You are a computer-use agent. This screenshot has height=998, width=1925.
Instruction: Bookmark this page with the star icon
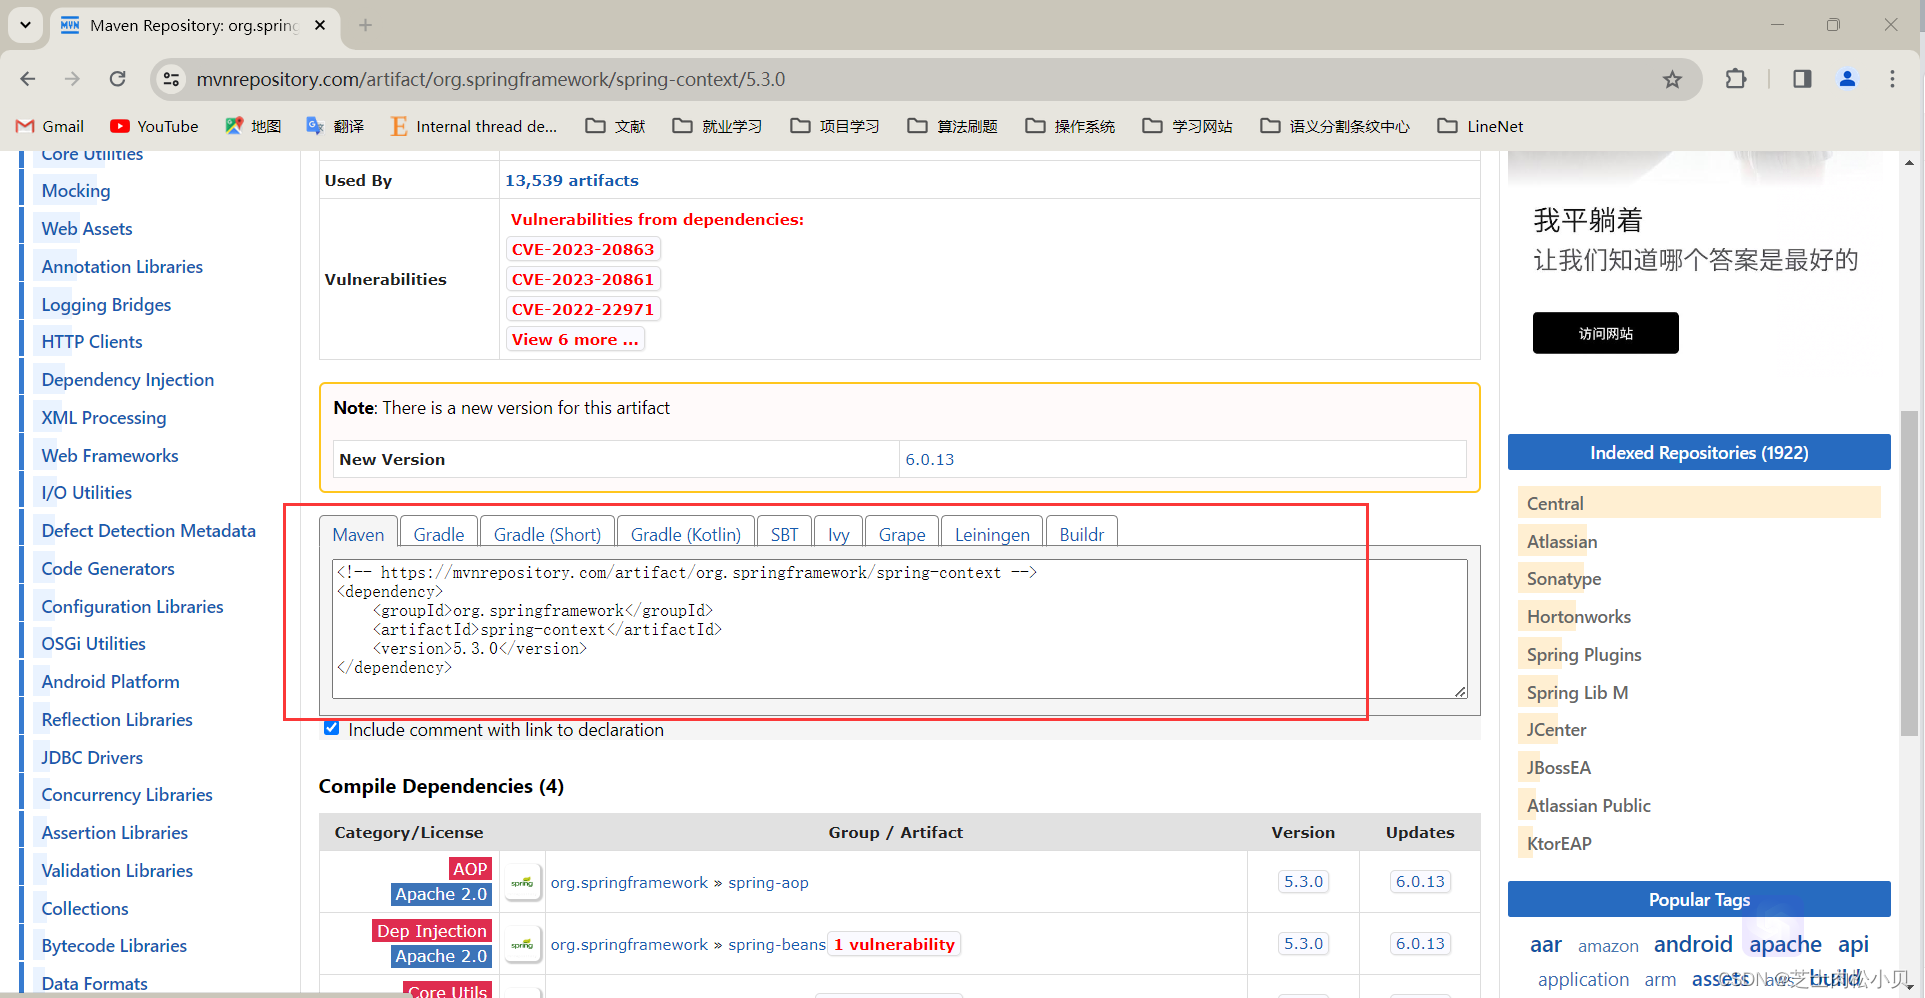coord(1672,78)
